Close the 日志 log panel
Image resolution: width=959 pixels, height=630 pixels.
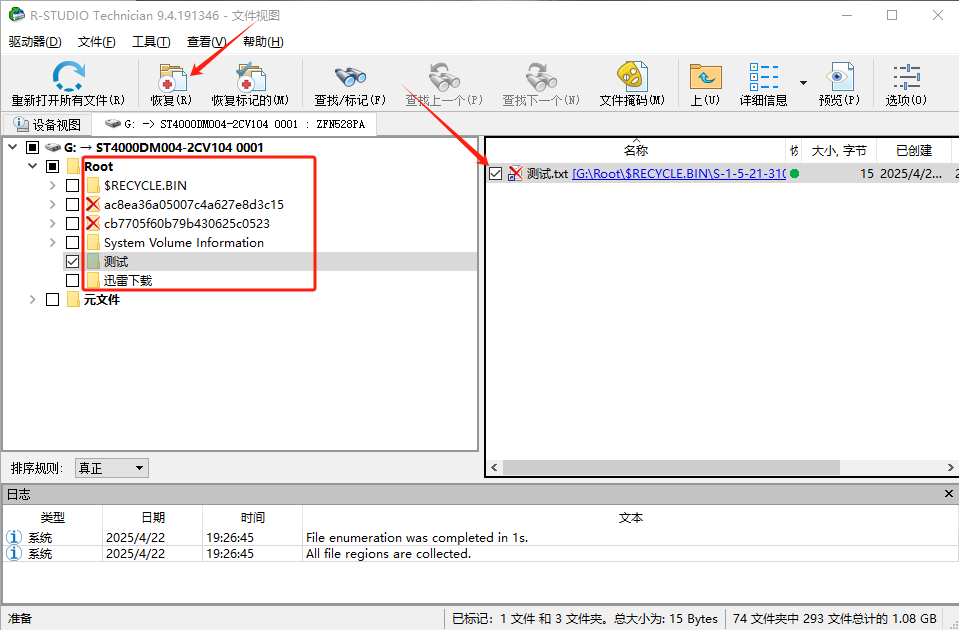click(x=949, y=493)
